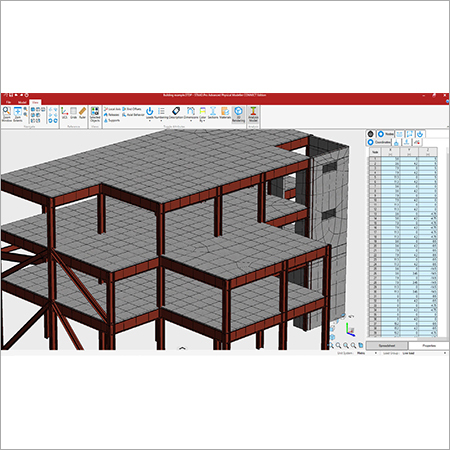Click the Selected Objects view icon
This screenshot has height=450, width=450.
[95, 114]
